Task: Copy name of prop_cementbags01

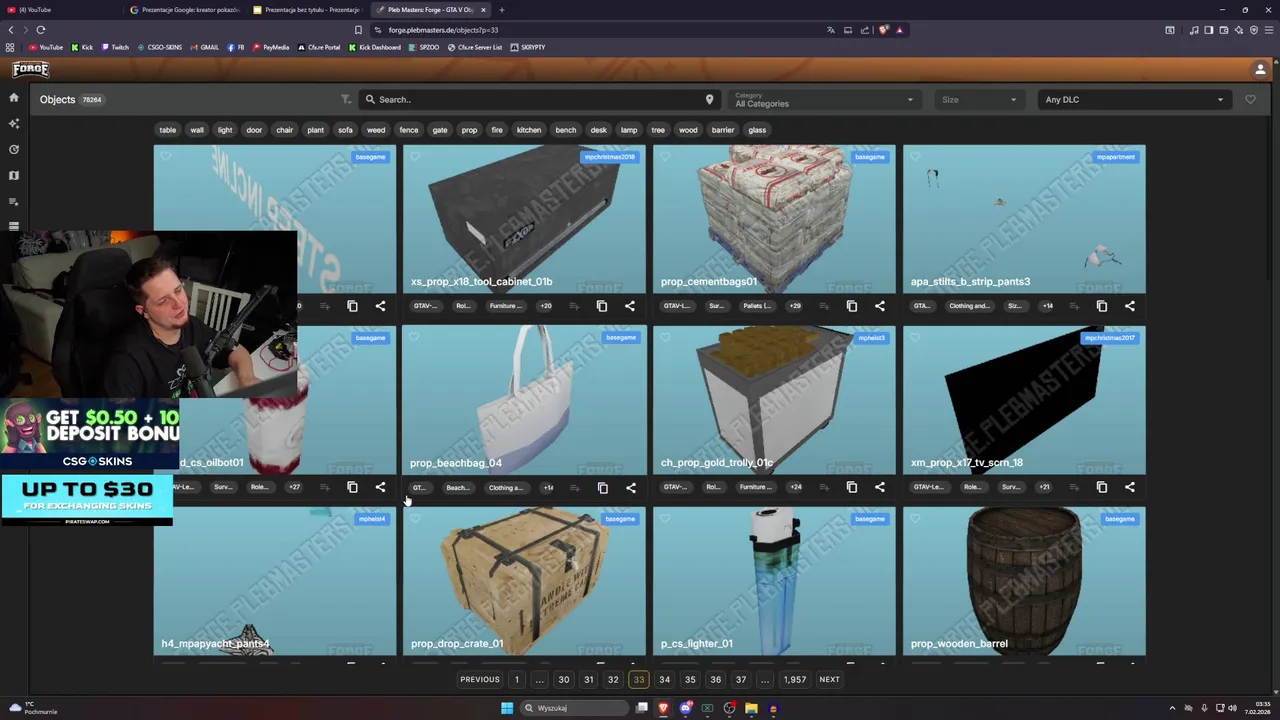Action: point(852,306)
